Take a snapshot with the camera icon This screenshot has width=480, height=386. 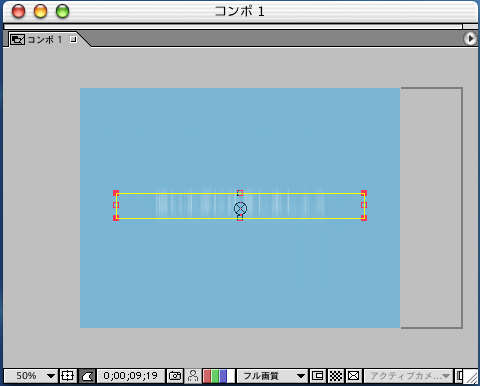click(x=175, y=376)
